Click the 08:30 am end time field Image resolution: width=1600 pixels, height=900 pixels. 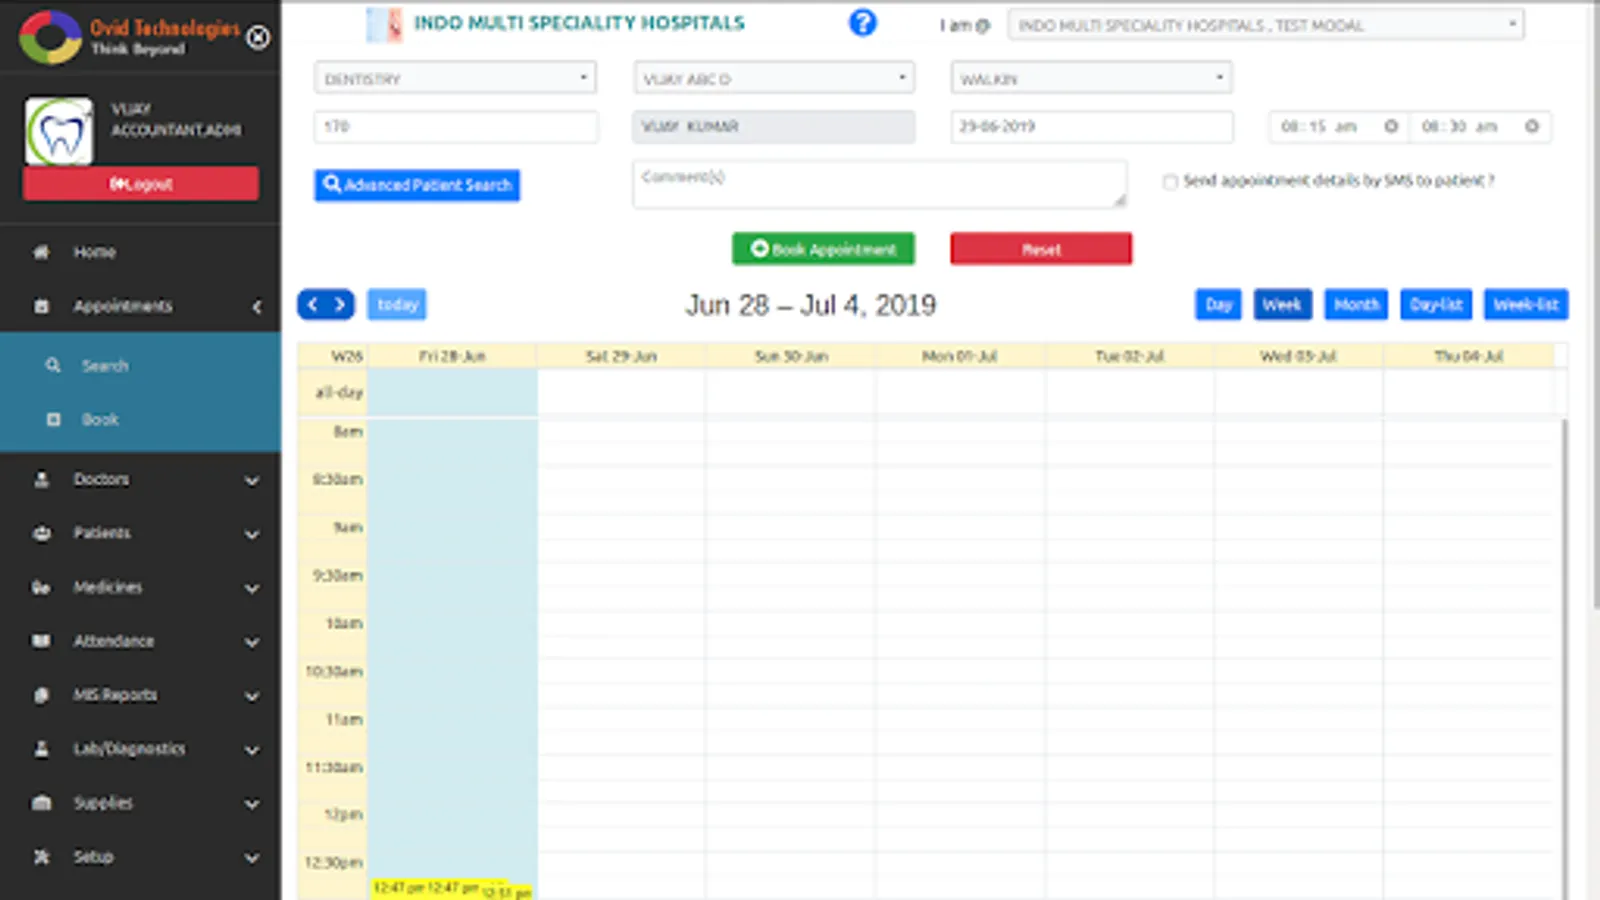(1481, 127)
